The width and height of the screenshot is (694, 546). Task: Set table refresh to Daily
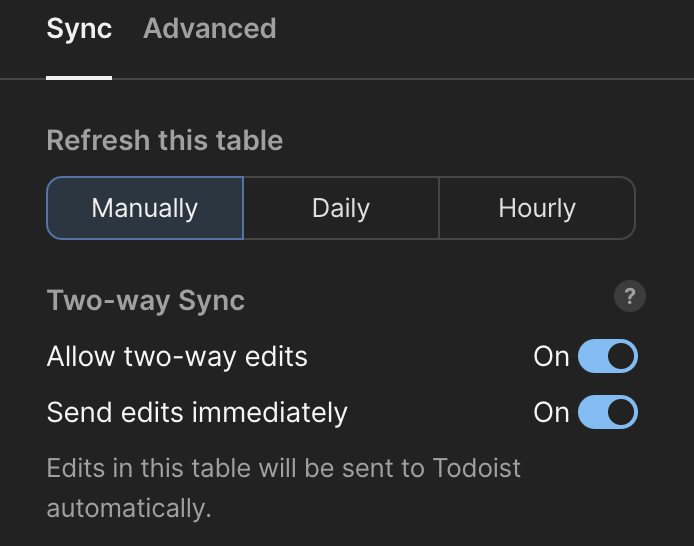341,208
